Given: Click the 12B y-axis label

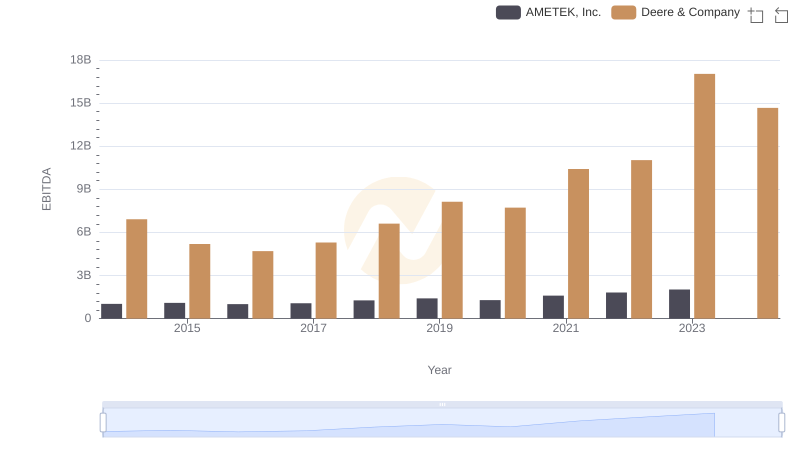Looking at the screenshot, I should (81, 146).
